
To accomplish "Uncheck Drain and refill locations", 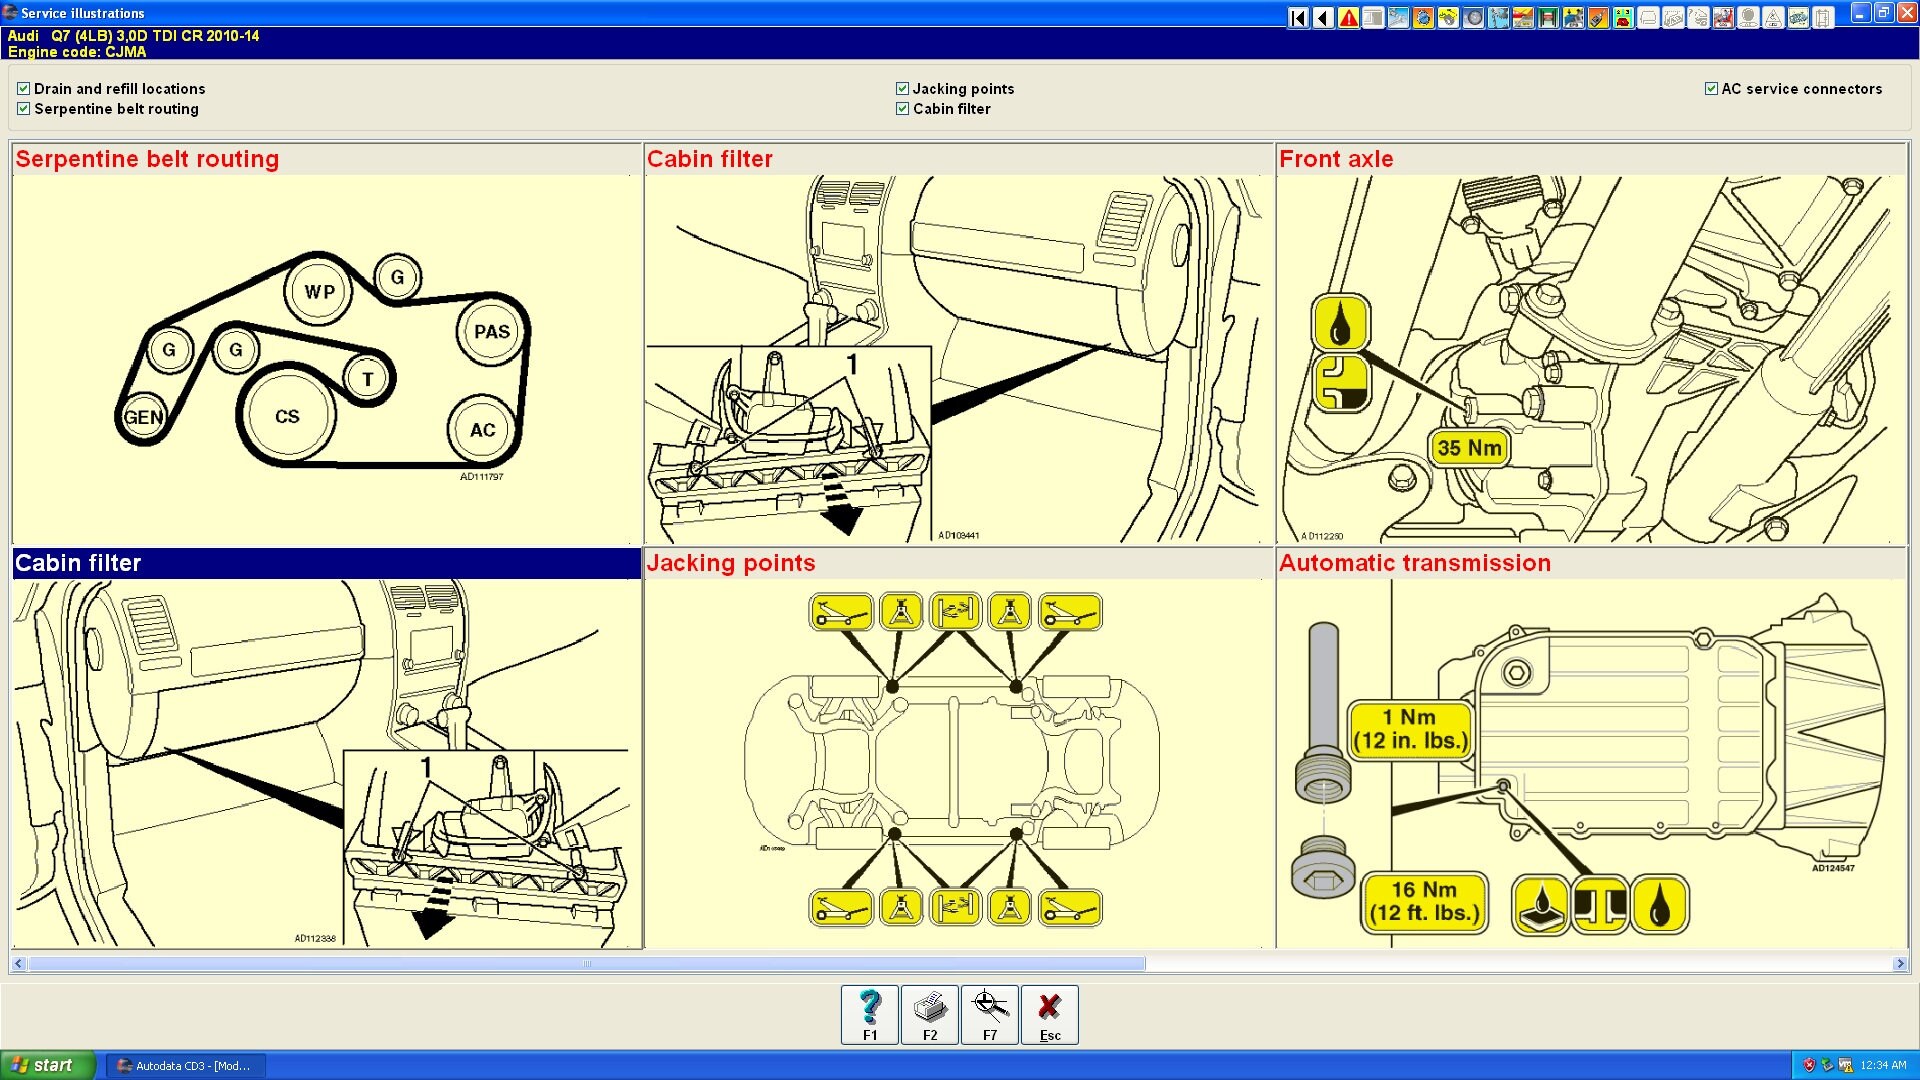I will (x=22, y=88).
